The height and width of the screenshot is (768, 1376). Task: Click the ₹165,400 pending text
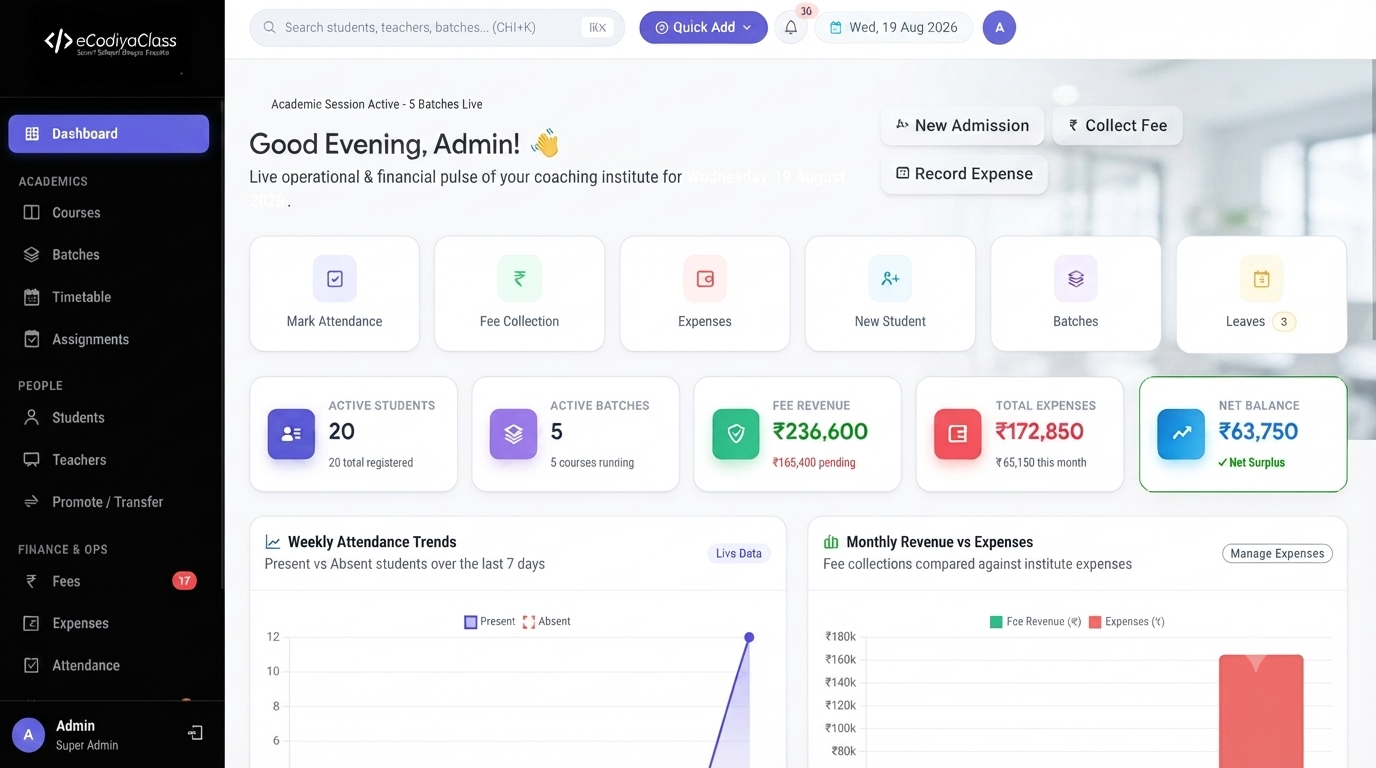pyautogui.click(x=814, y=463)
